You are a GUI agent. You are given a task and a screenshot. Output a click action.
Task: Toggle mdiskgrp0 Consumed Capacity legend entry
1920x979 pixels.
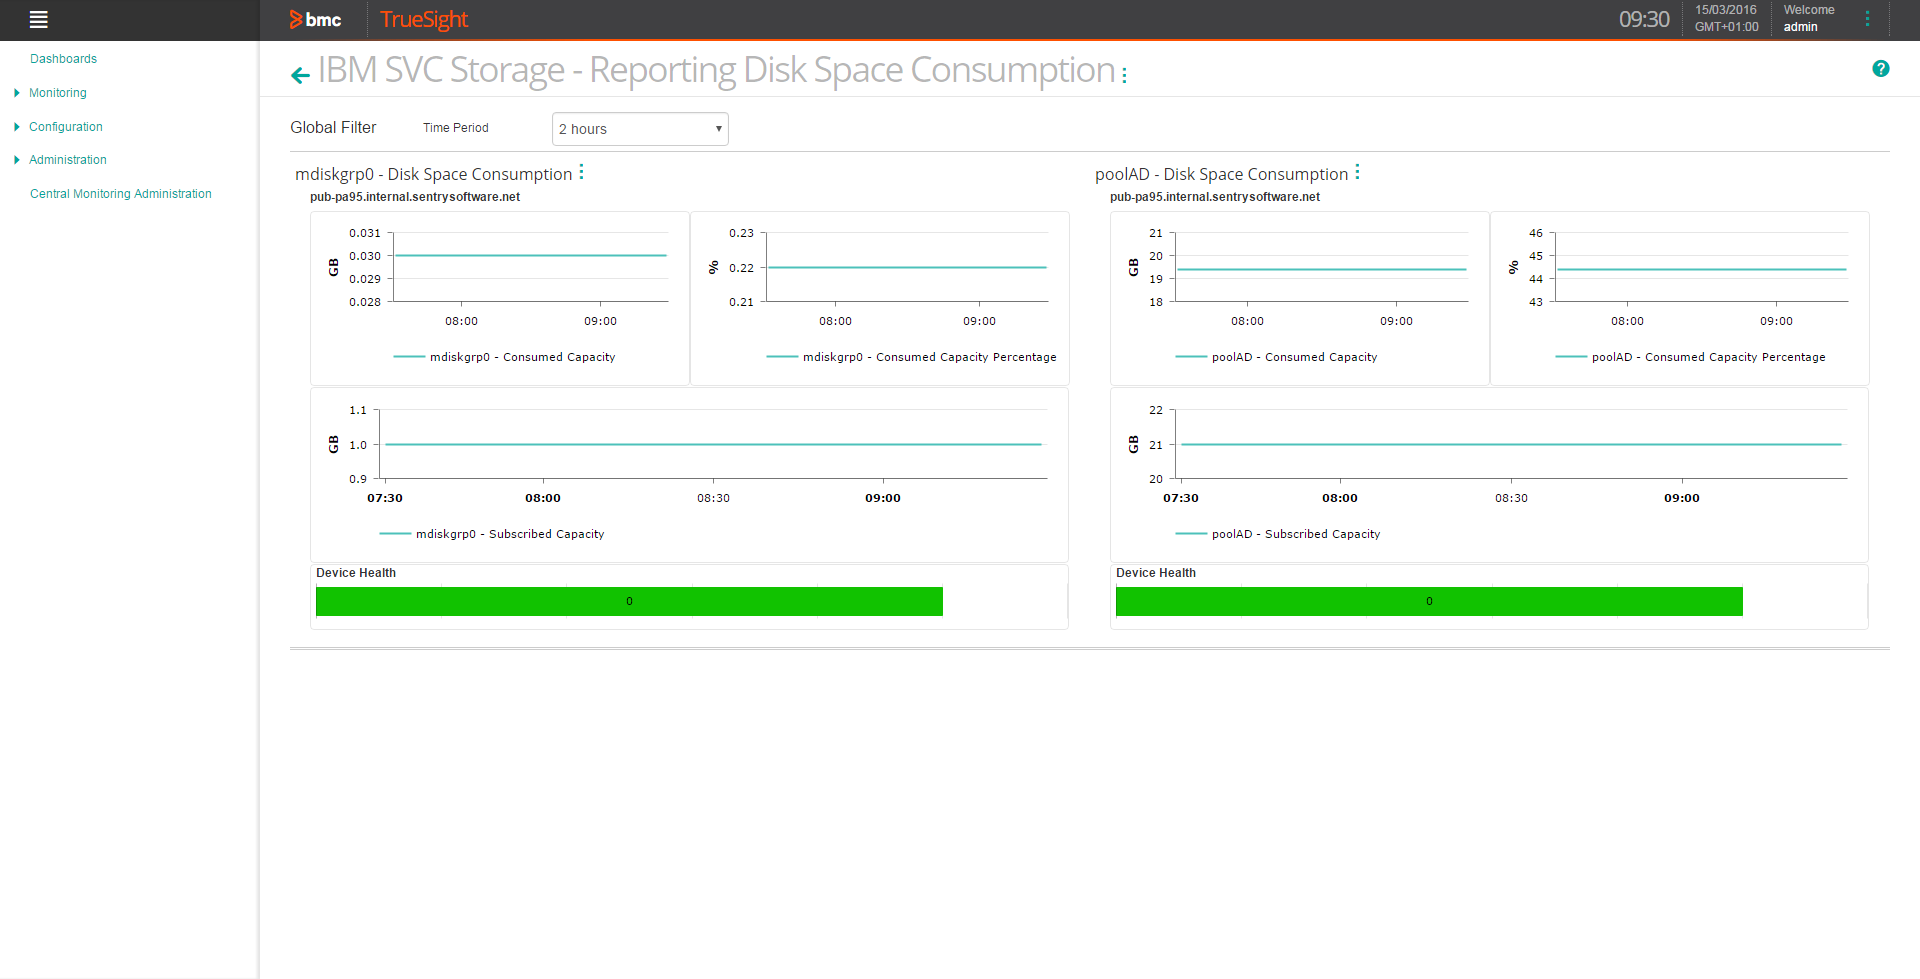pyautogui.click(x=504, y=357)
